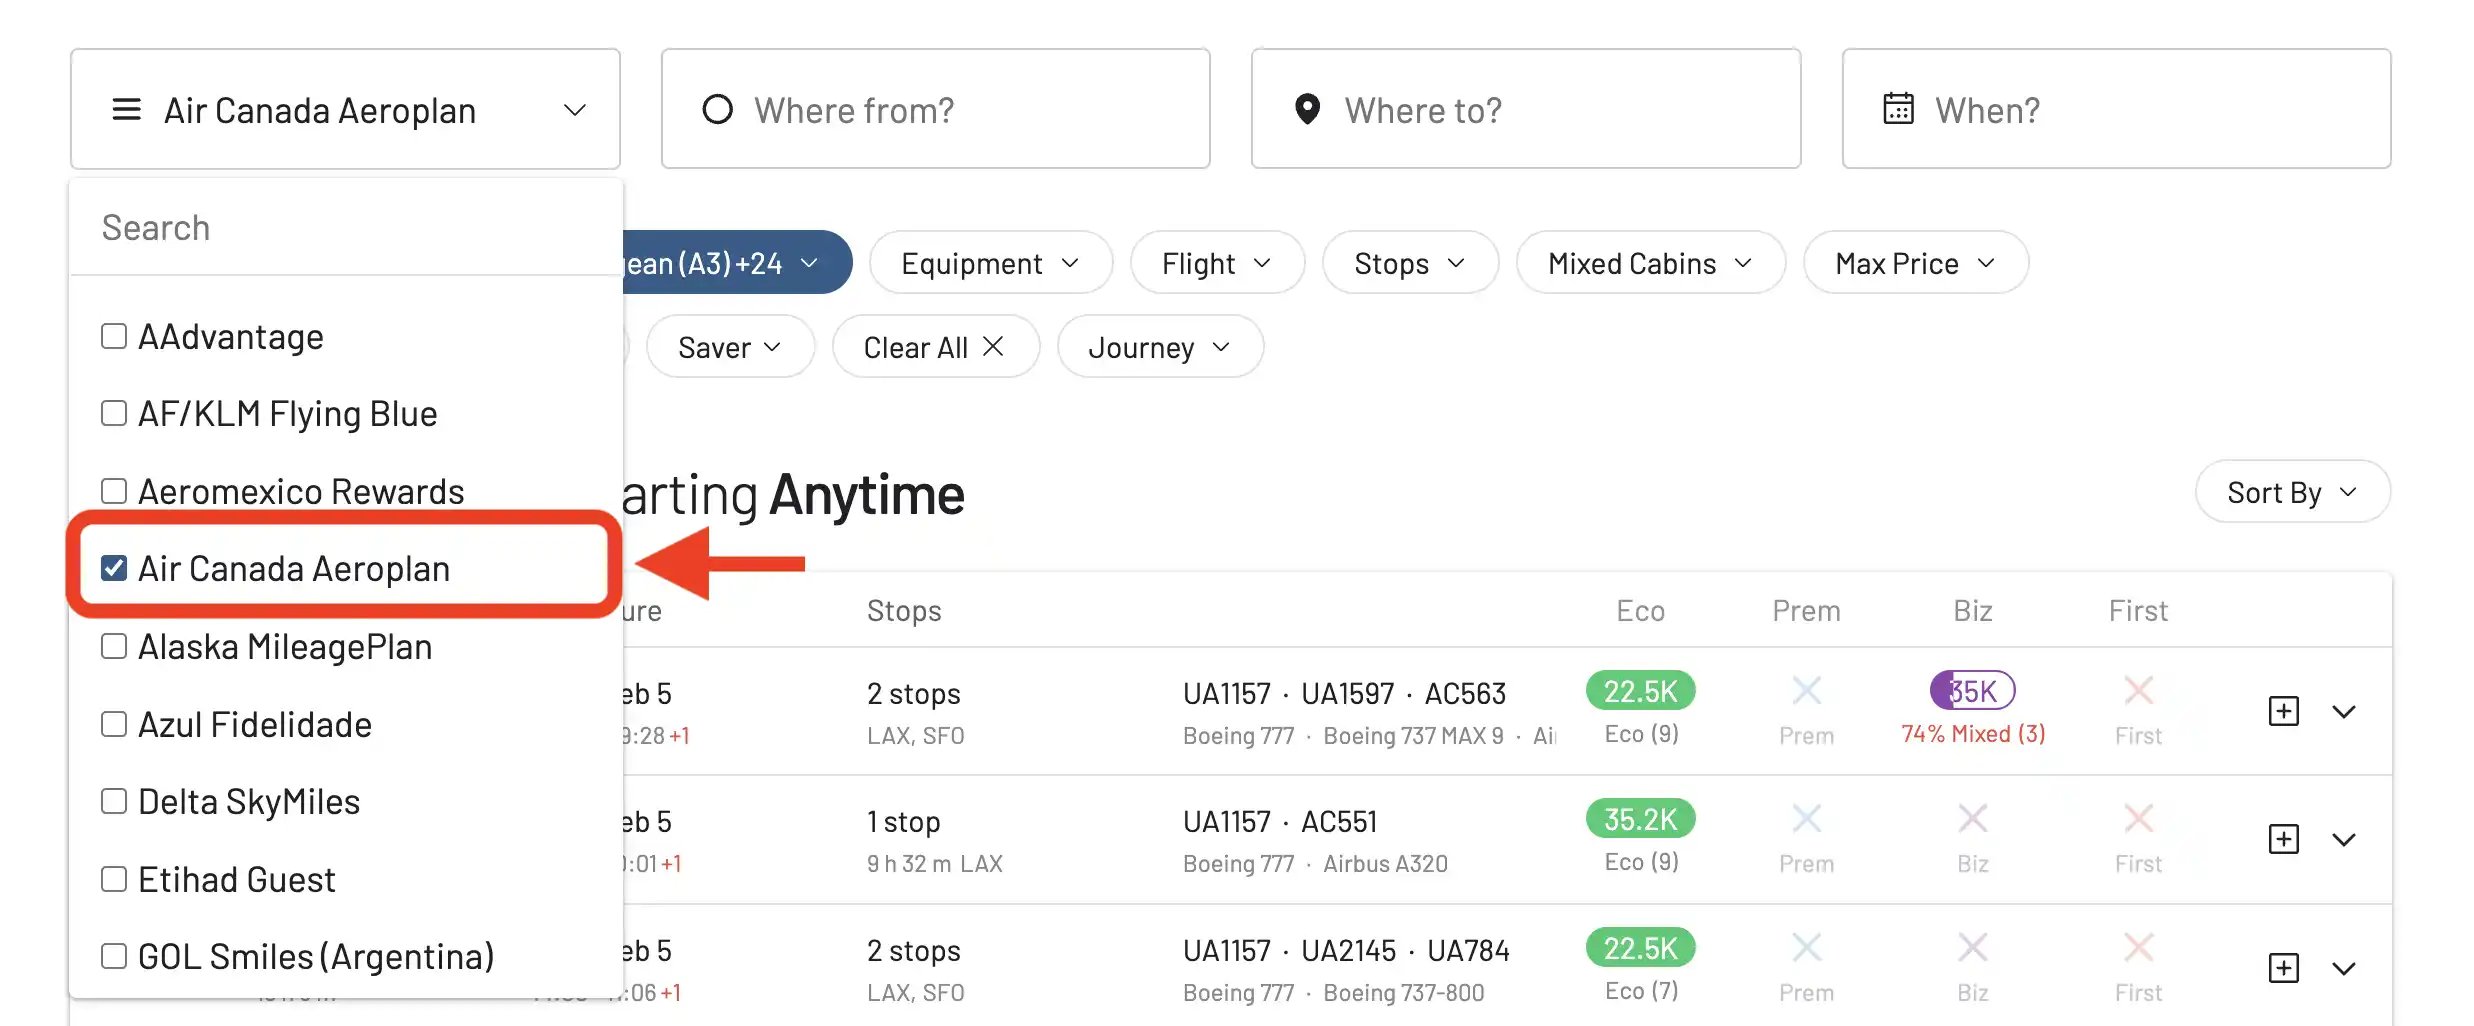
Task: Click the Where from input field
Action: (x=935, y=109)
